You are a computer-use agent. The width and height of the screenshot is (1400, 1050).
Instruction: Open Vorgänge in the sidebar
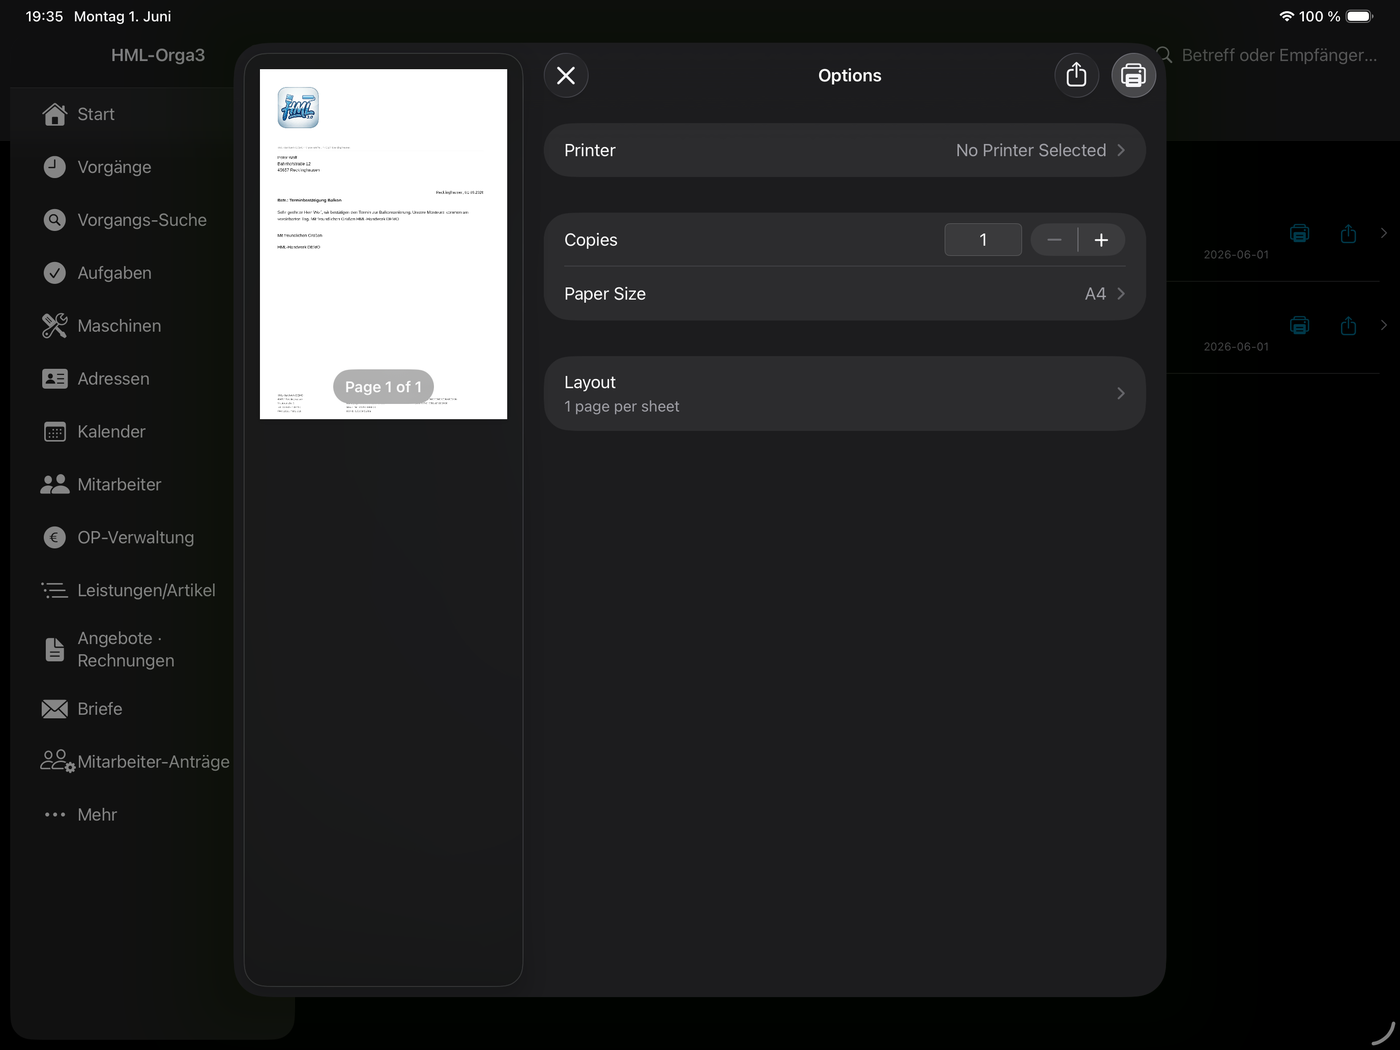click(114, 167)
